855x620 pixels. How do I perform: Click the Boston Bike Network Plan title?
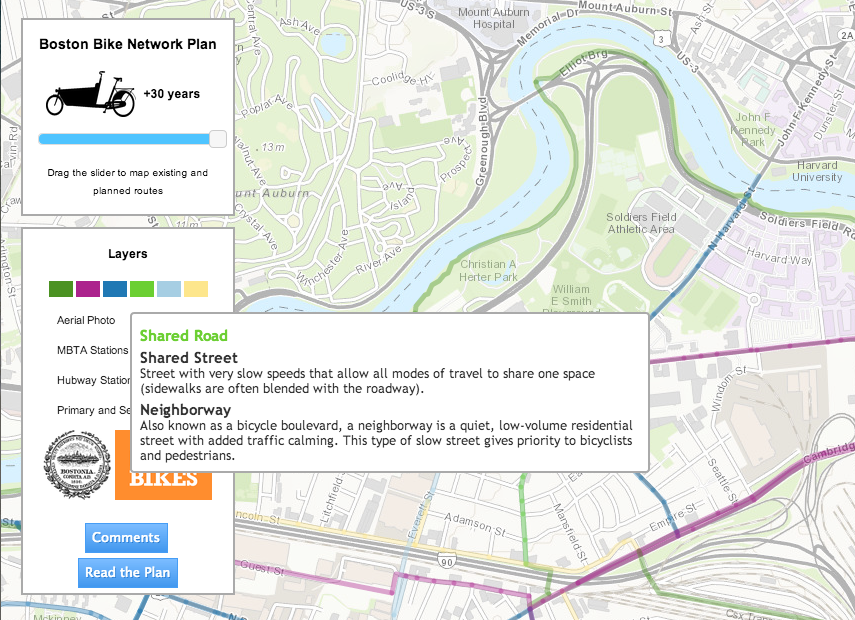click(x=128, y=44)
